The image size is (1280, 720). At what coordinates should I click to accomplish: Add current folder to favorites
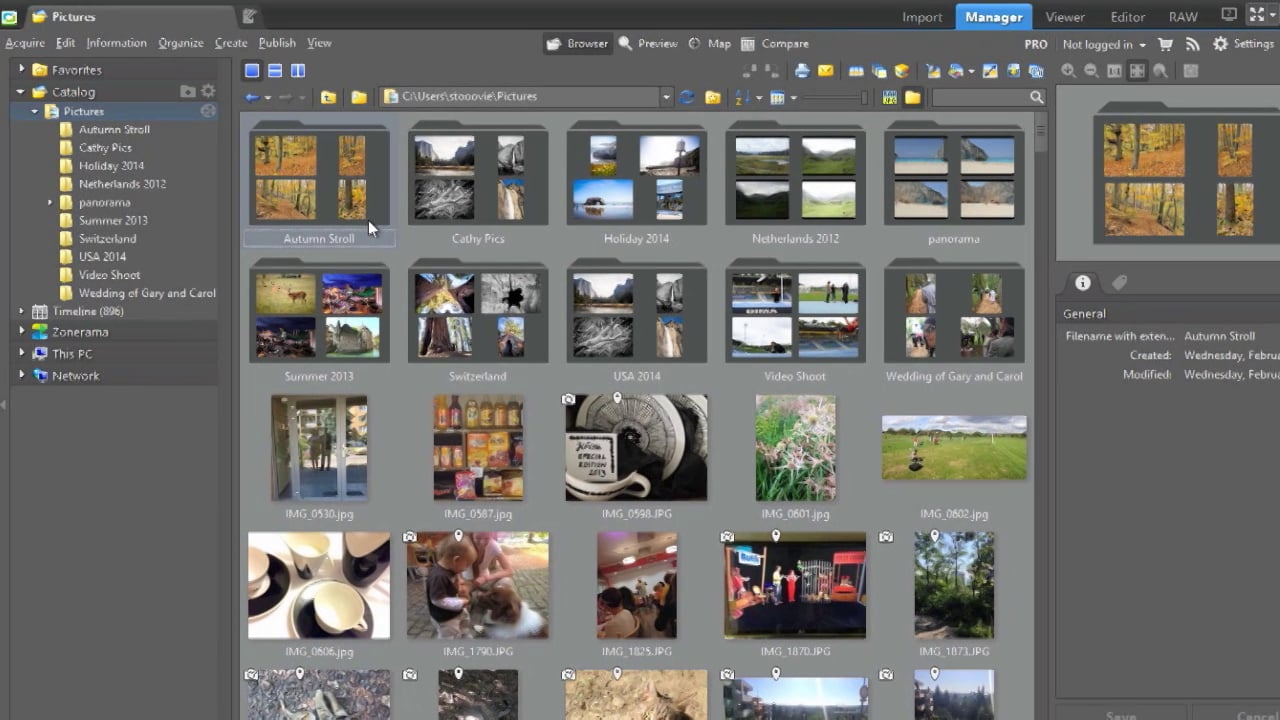[x=713, y=97]
